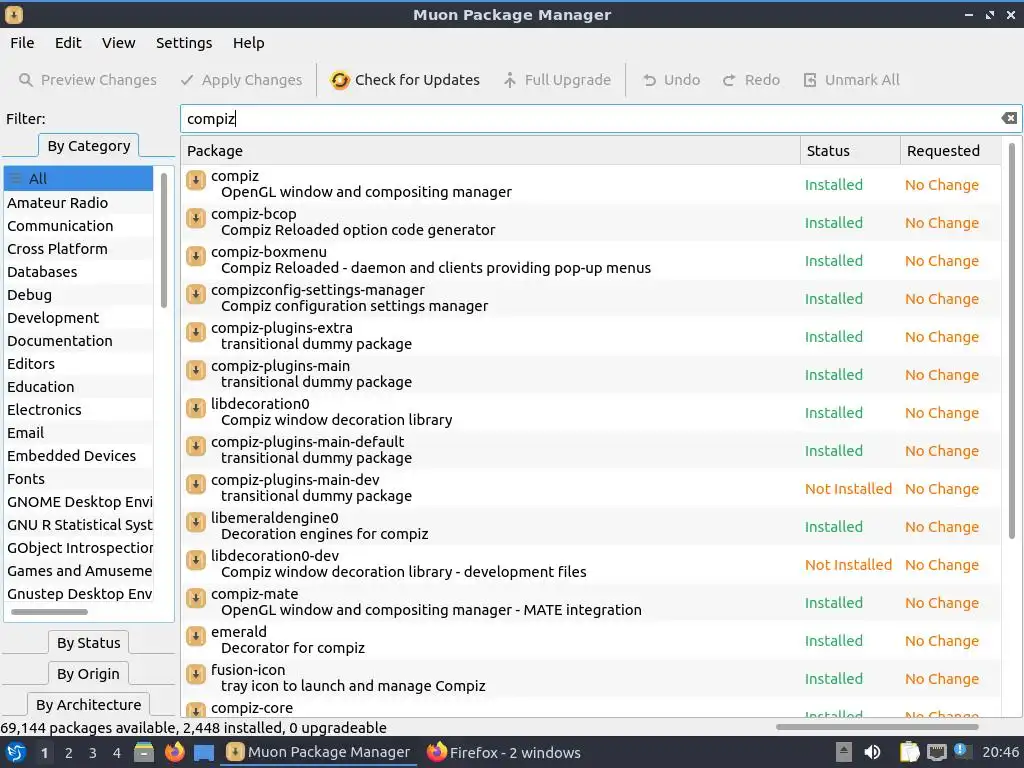Switch to workspace 4
This screenshot has height=768, width=1024.
pyautogui.click(x=117, y=753)
